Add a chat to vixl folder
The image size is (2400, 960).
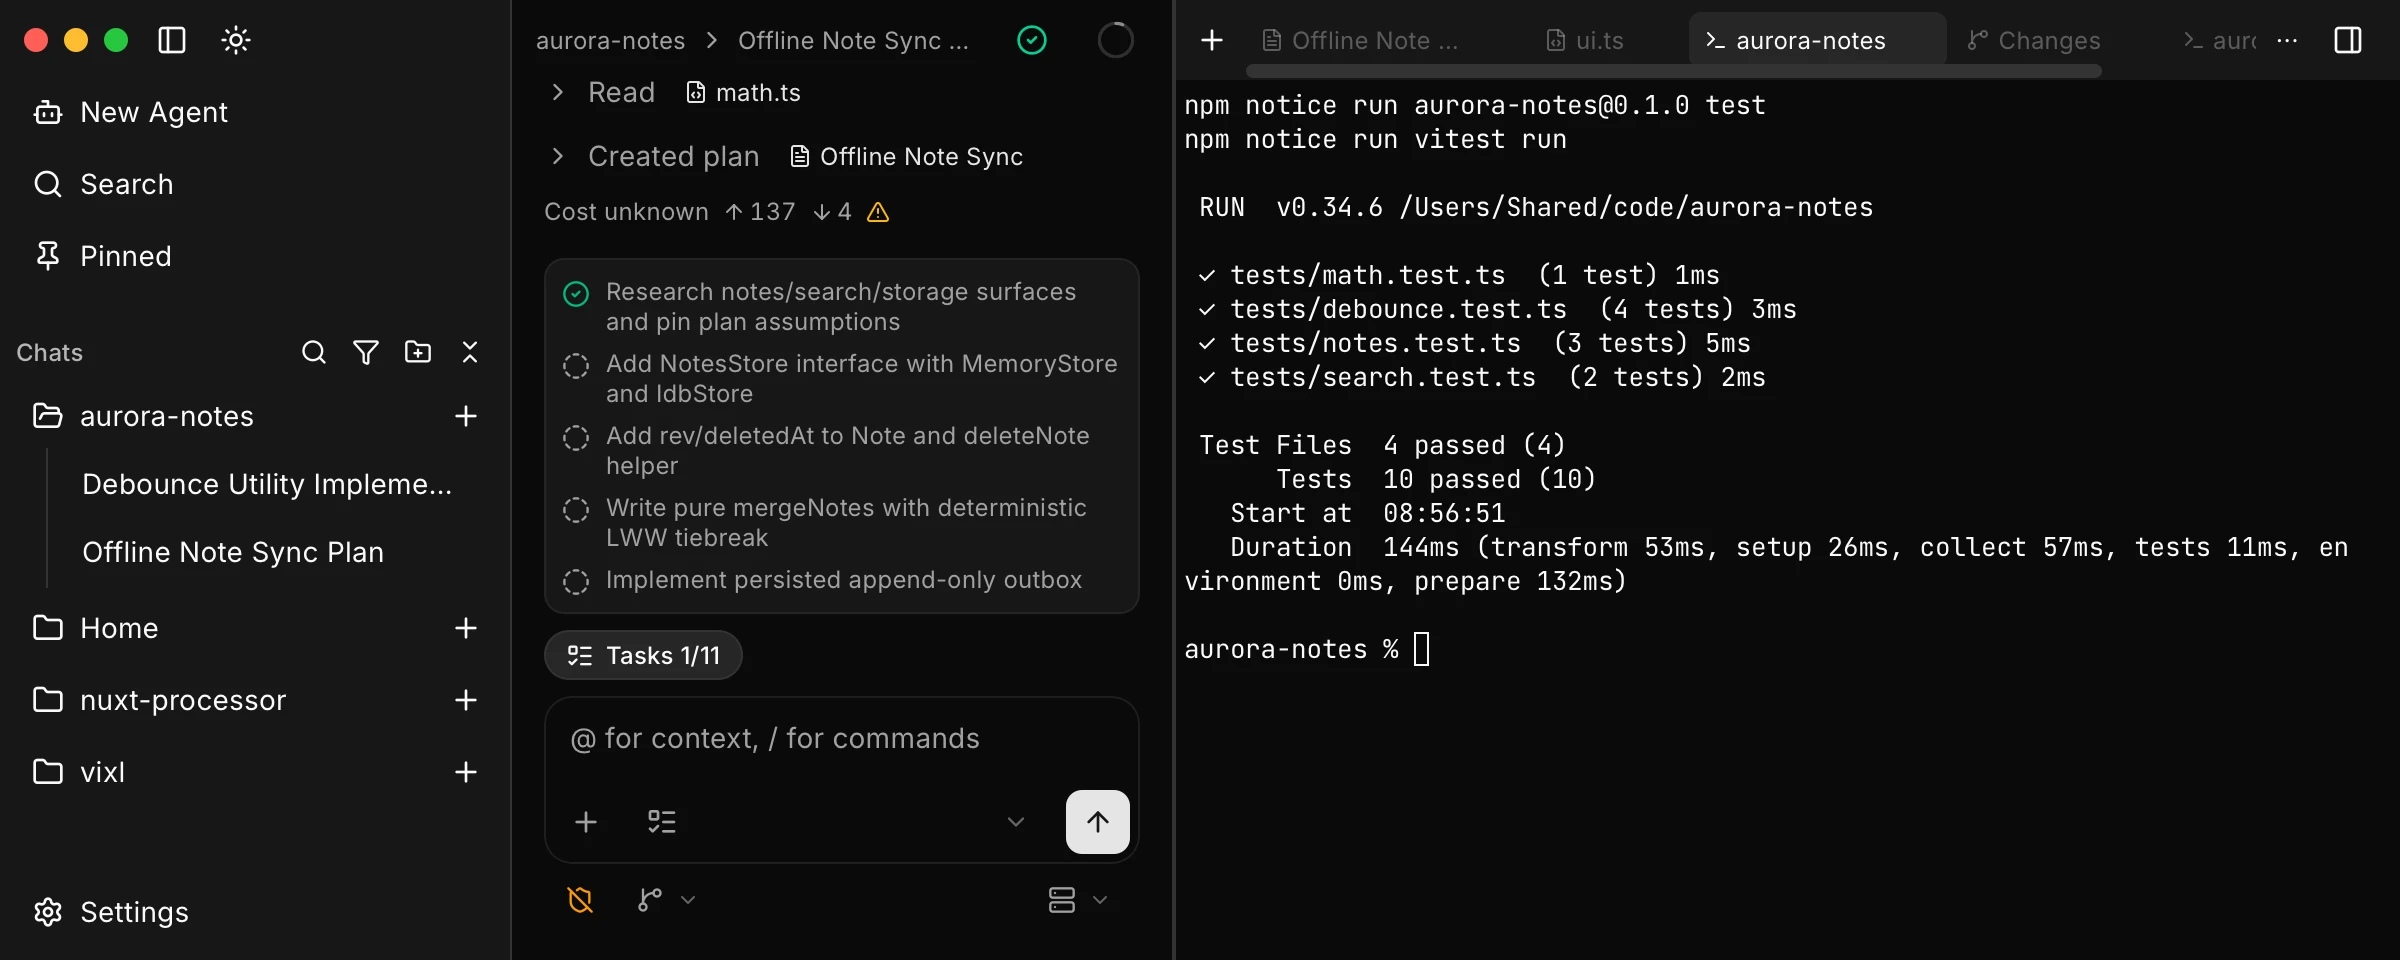click(x=466, y=772)
